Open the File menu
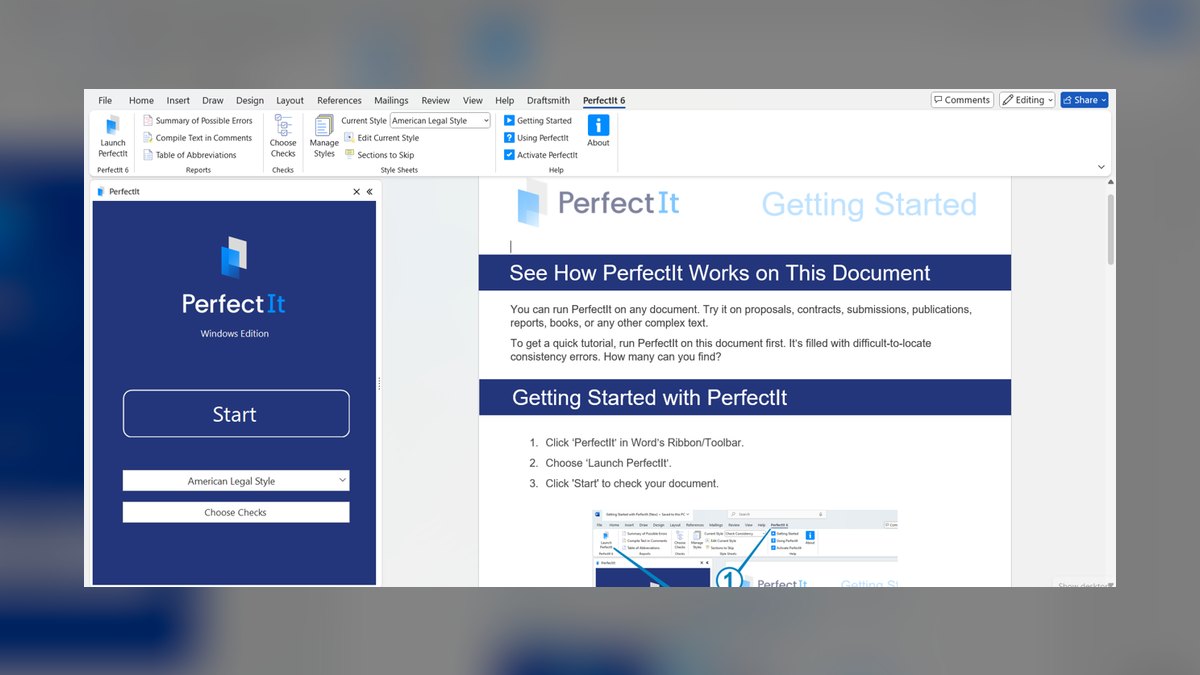The image size is (1200, 675). pos(105,100)
